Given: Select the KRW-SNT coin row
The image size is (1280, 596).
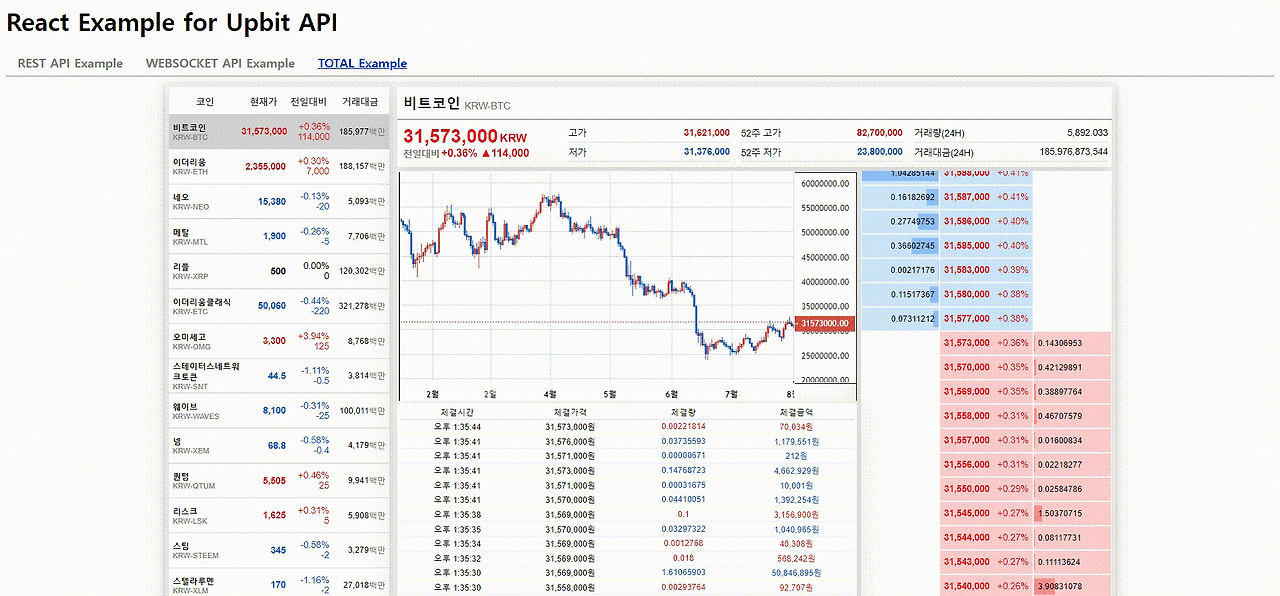Looking at the screenshot, I should (x=279, y=376).
